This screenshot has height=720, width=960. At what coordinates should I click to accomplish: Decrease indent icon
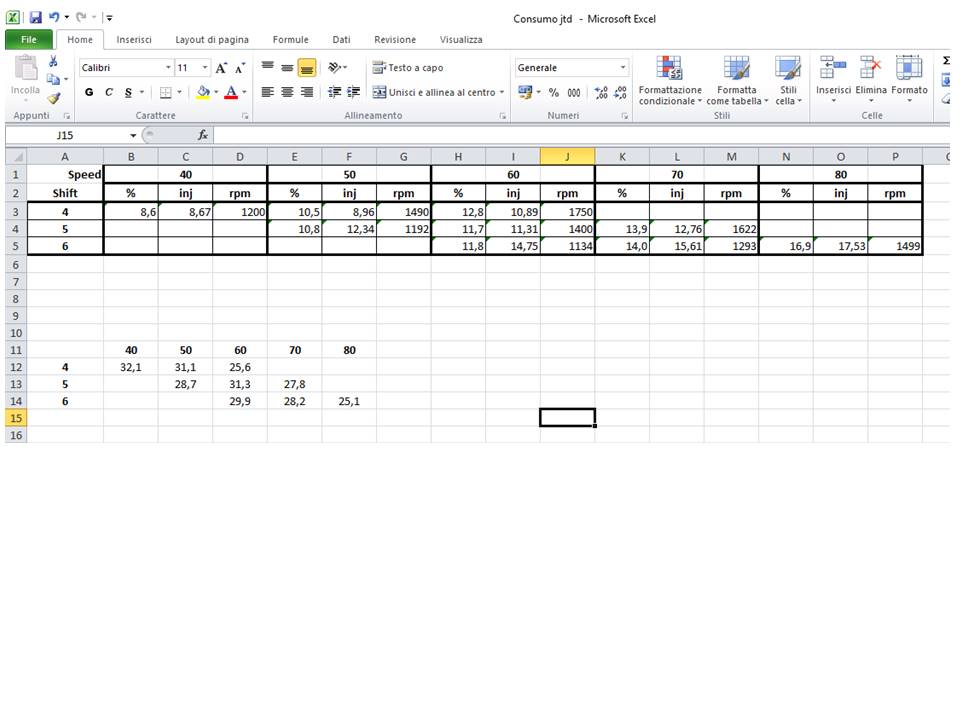coord(334,92)
